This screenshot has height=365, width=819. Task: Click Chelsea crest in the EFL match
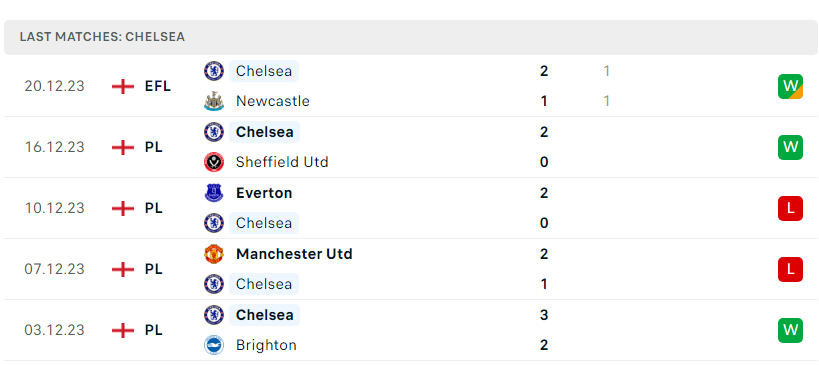214,71
